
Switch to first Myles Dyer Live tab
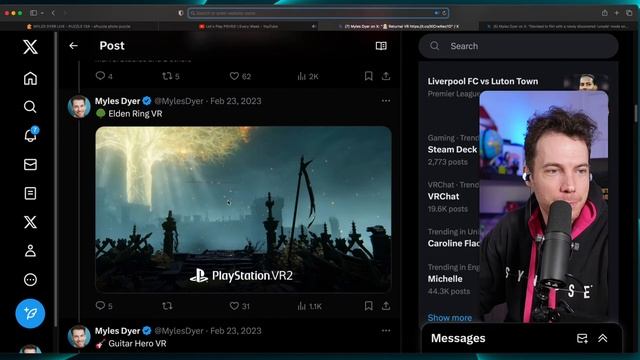(x=80, y=26)
